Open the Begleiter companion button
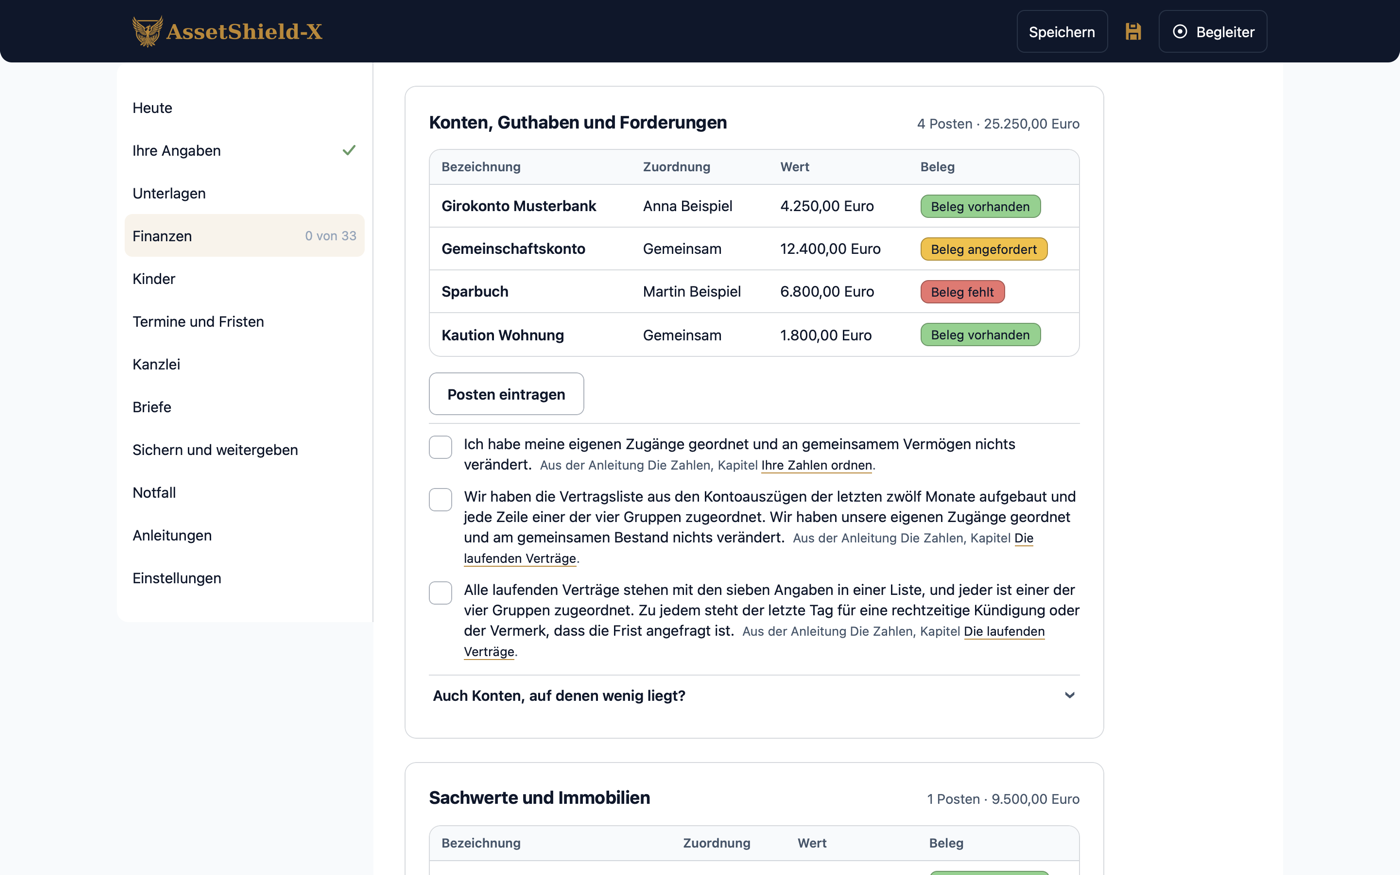Image resolution: width=1400 pixels, height=875 pixels. pyautogui.click(x=1213, y=32)
